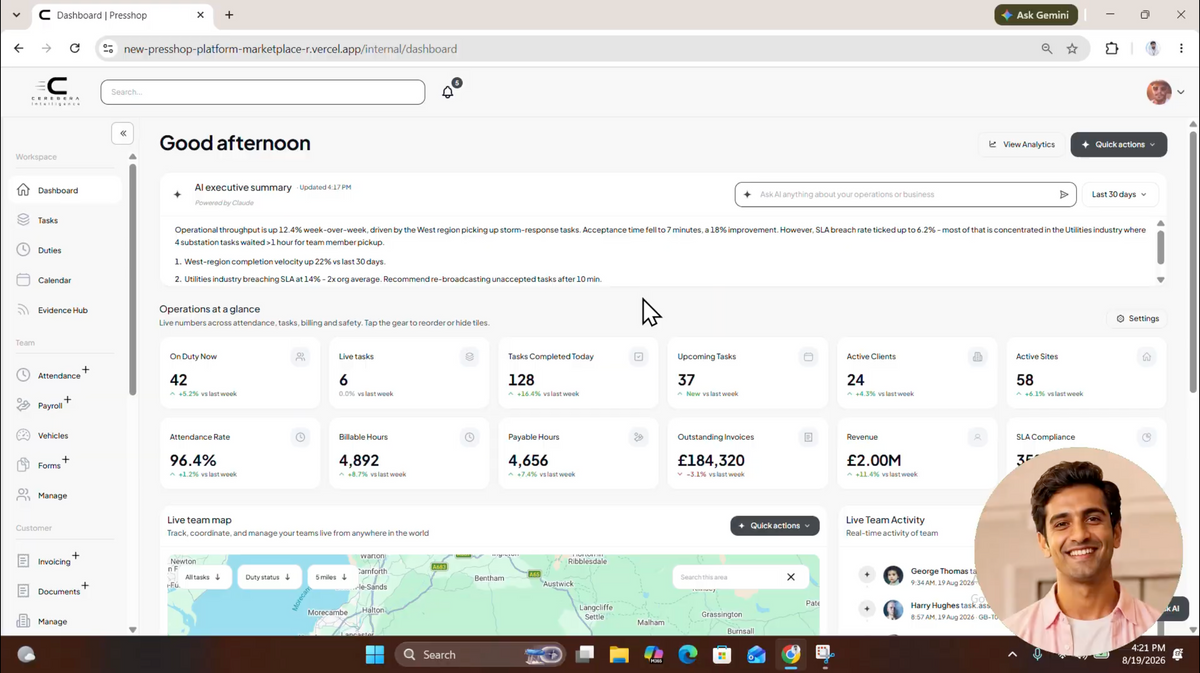Expand the Invoicing plus expander
The height and width of the screenshot is (673, 1200).
click(x=76, y=556)
